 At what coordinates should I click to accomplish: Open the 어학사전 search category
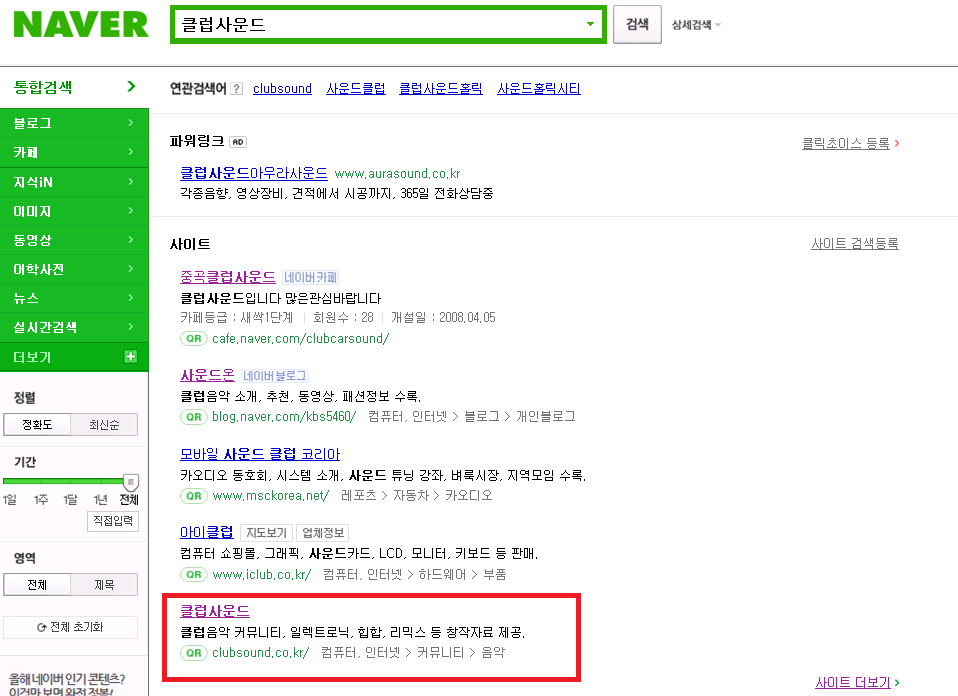pyautogui.click(x=74, y=269)
